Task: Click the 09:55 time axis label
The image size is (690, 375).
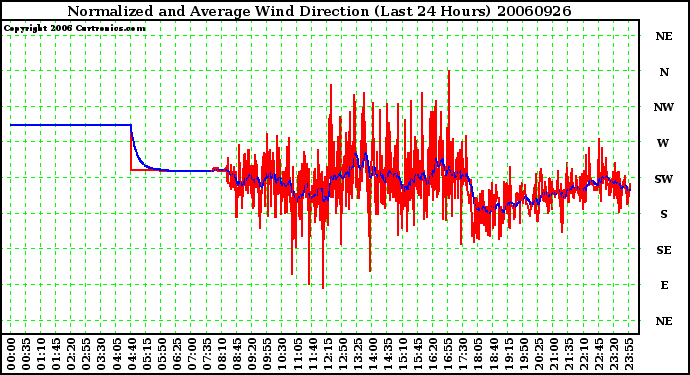Action: click(x=267, y=354)
